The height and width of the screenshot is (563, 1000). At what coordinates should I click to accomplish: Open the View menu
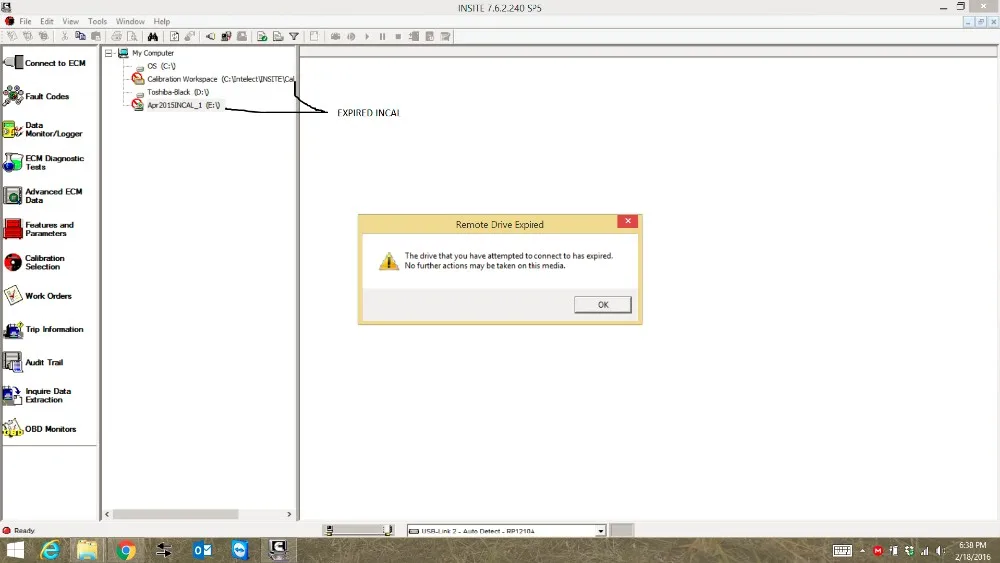click(x=71, y=21)
